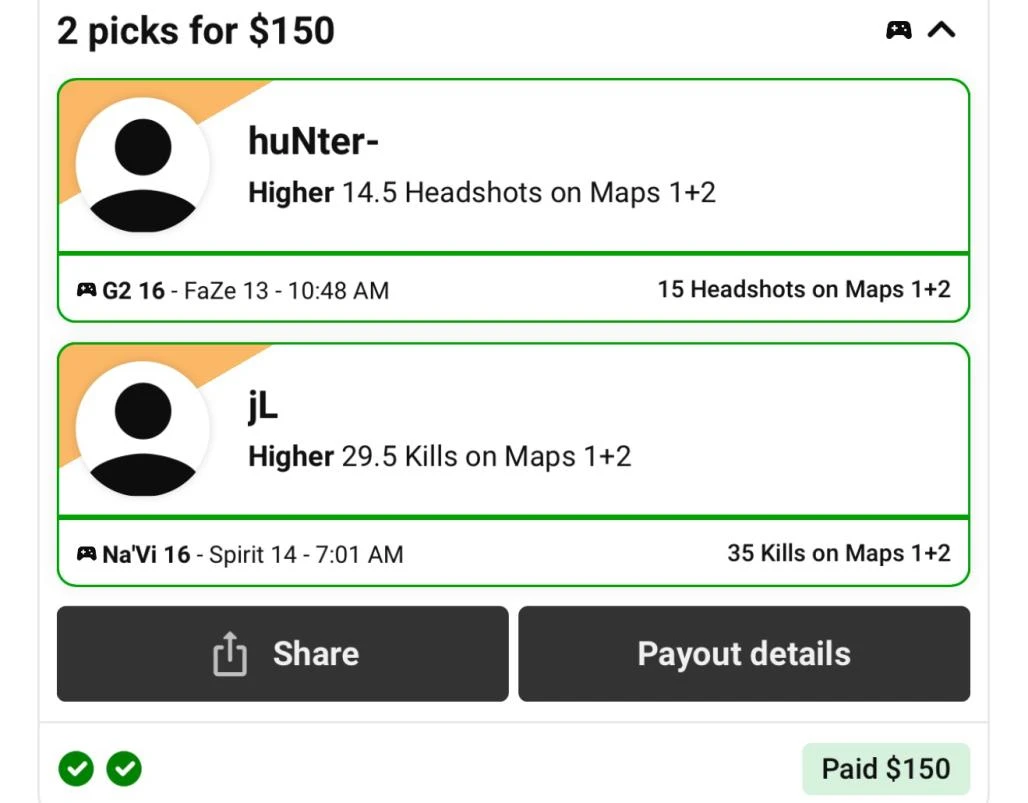
Task: Open Payout details
Action: (744, 654)
